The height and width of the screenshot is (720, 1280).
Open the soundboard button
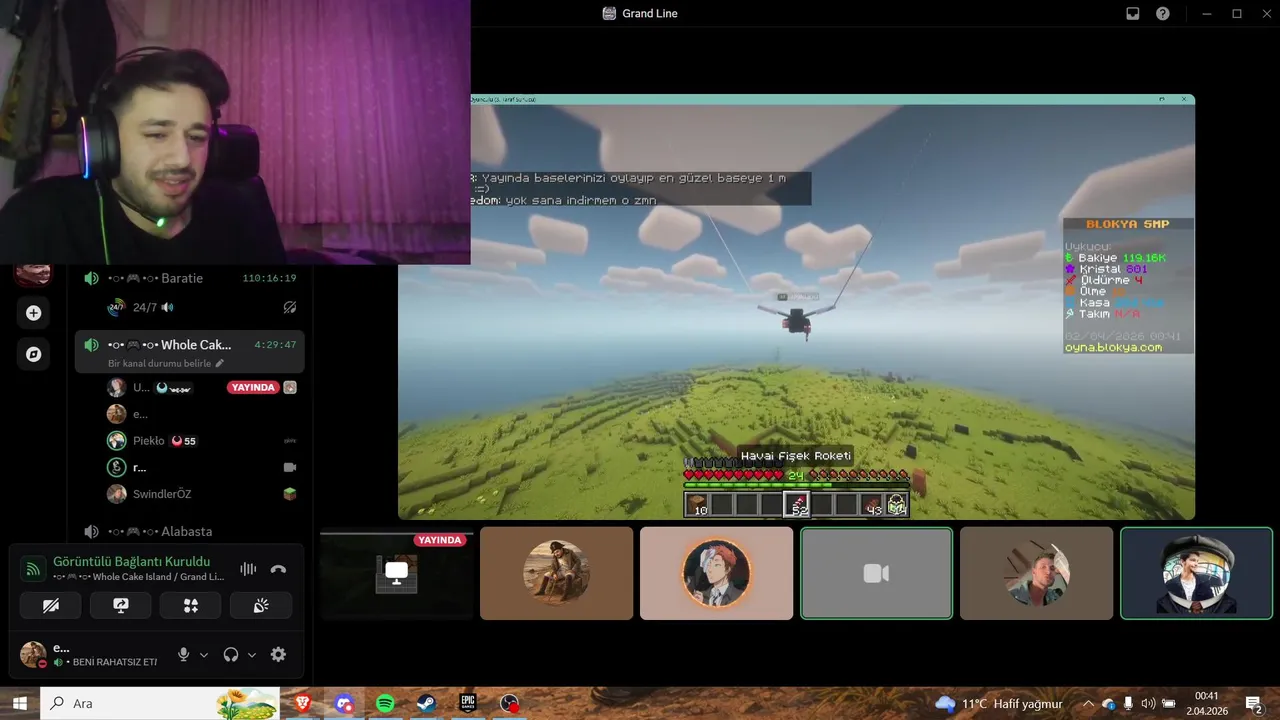[261, 605]
